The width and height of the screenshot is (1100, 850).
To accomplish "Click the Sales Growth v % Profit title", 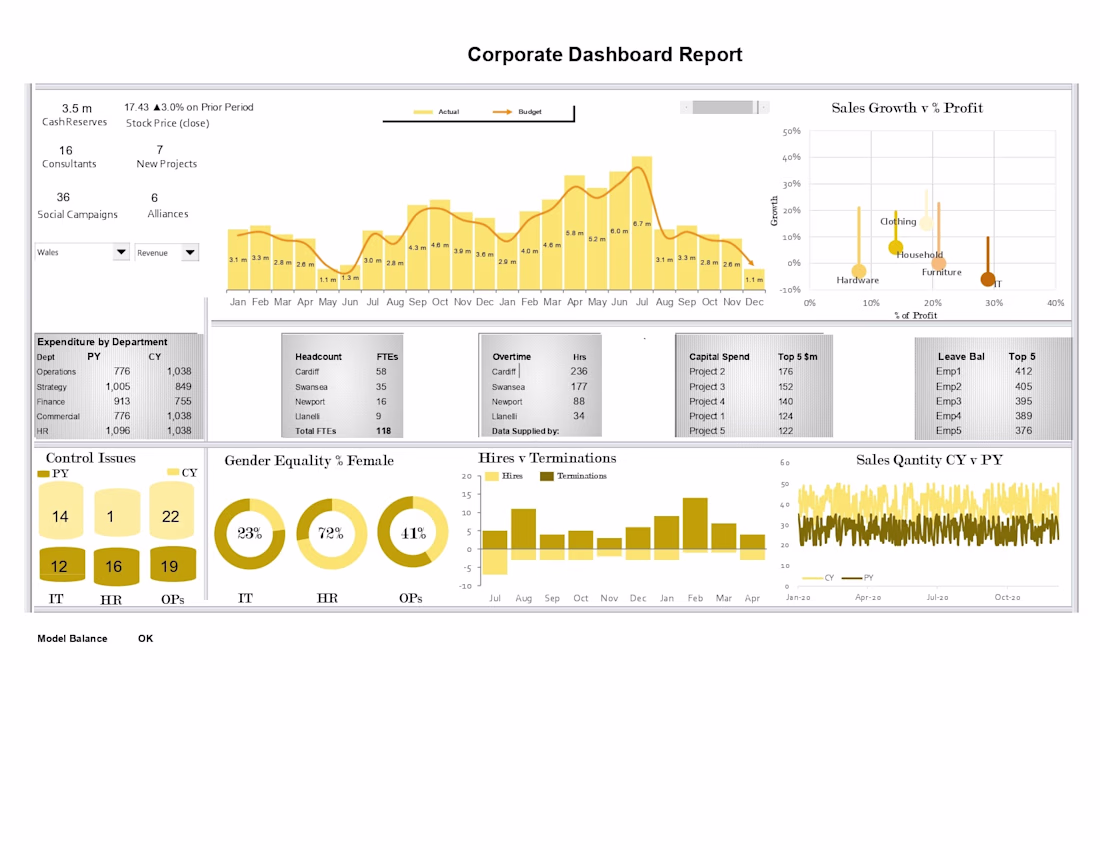I will [907, 108].
